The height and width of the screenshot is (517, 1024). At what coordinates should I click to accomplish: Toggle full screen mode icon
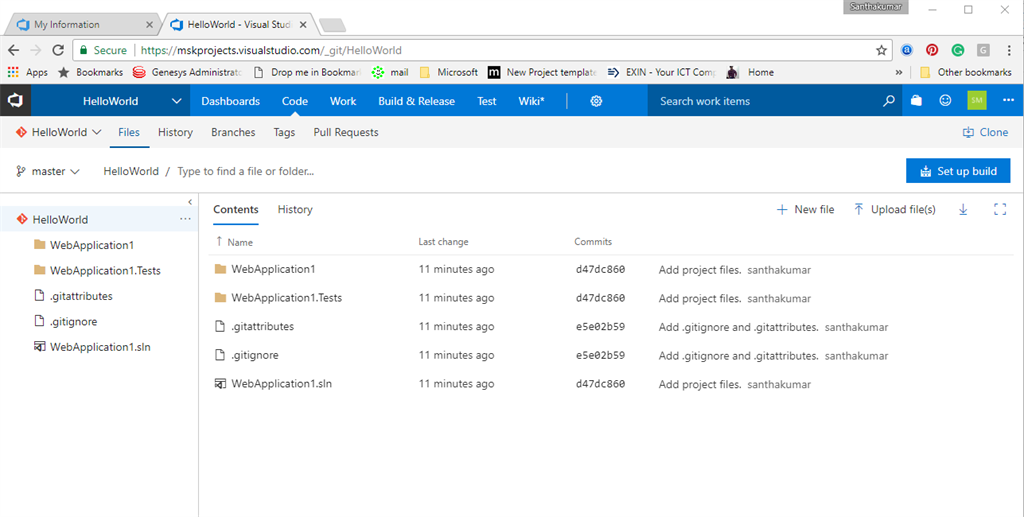point(999,210)
